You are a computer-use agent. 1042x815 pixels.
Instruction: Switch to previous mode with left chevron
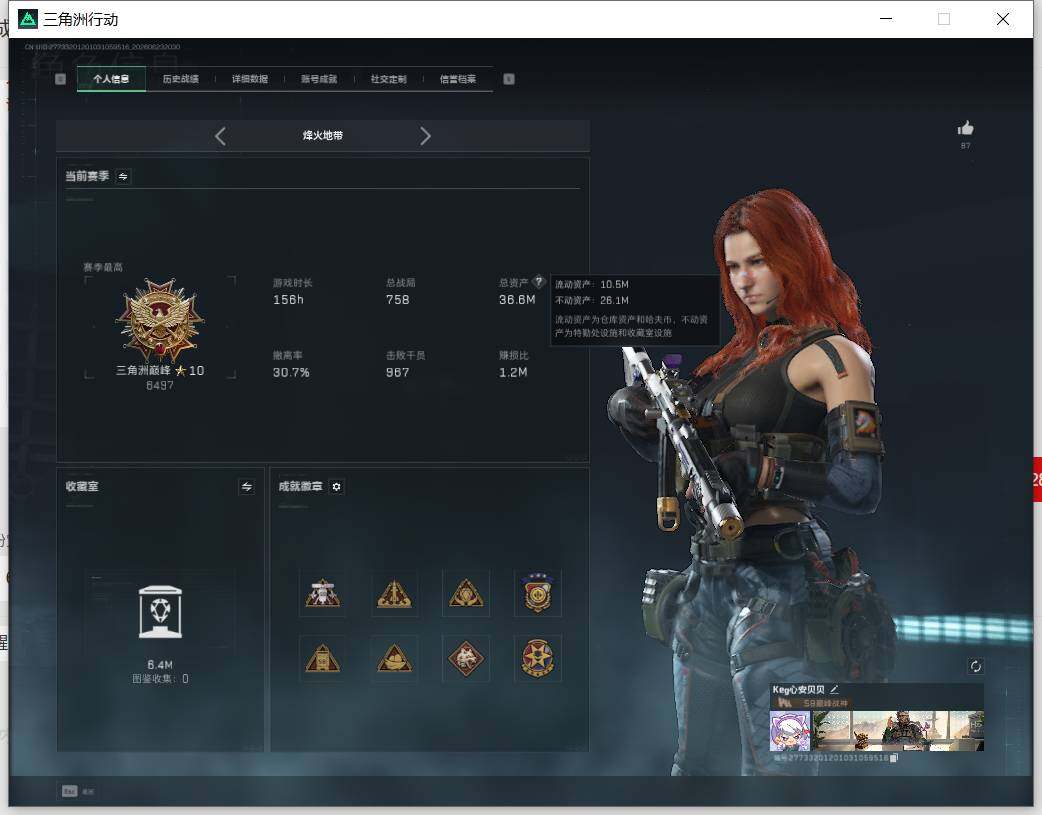tap(221, 136)
